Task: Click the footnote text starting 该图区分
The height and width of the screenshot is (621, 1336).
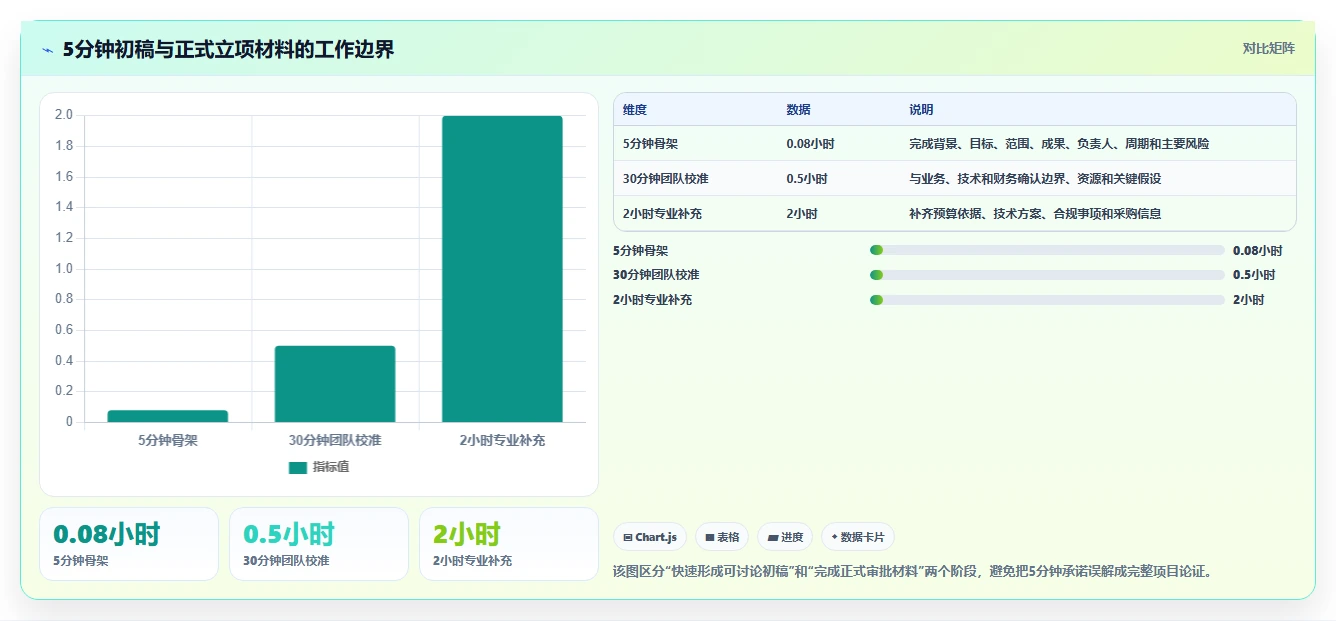Action: (x=912, y=571)
